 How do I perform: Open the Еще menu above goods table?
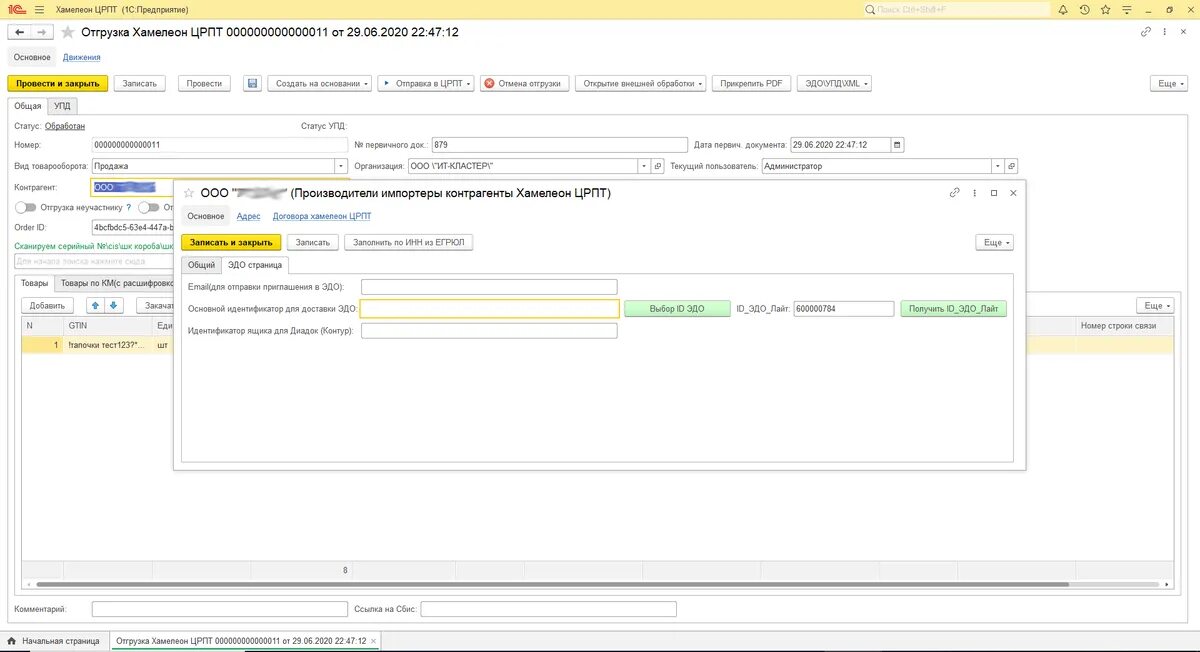point(1155,305)
